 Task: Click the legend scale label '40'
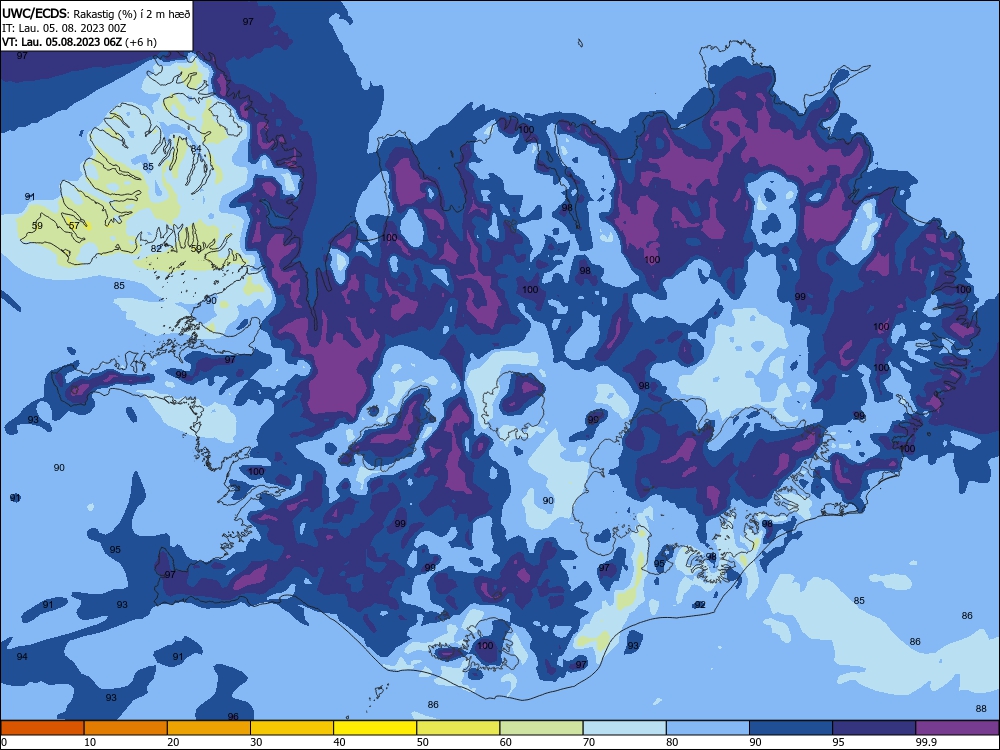(x=339, y=742)
